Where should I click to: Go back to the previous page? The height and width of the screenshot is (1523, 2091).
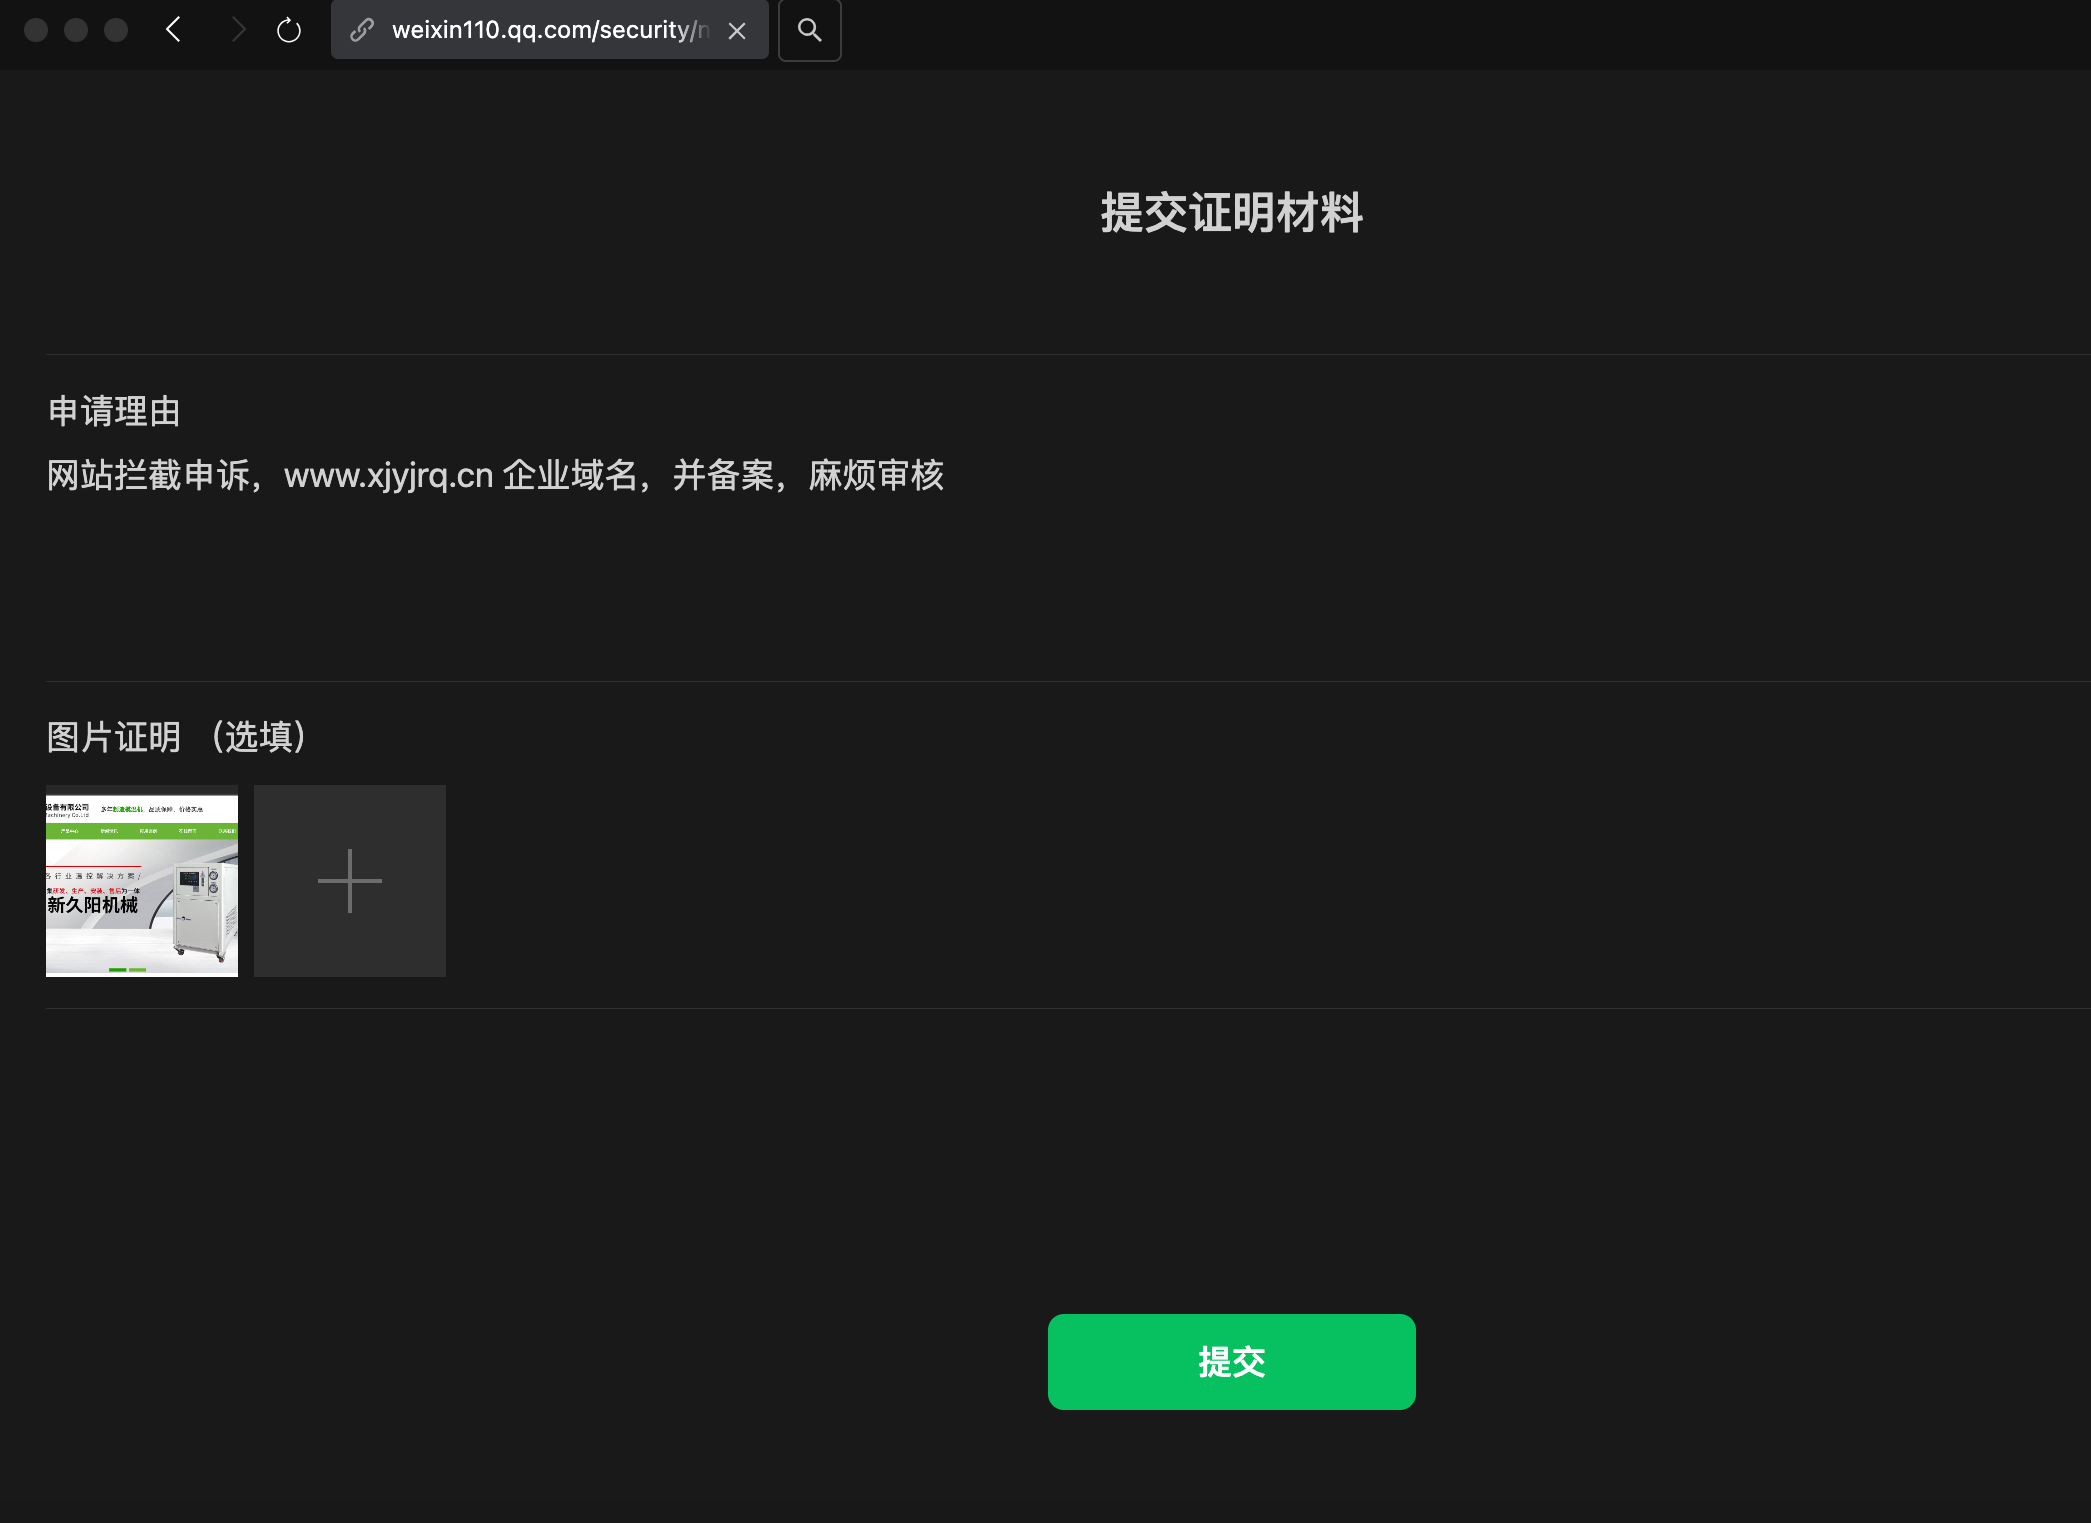174,30
